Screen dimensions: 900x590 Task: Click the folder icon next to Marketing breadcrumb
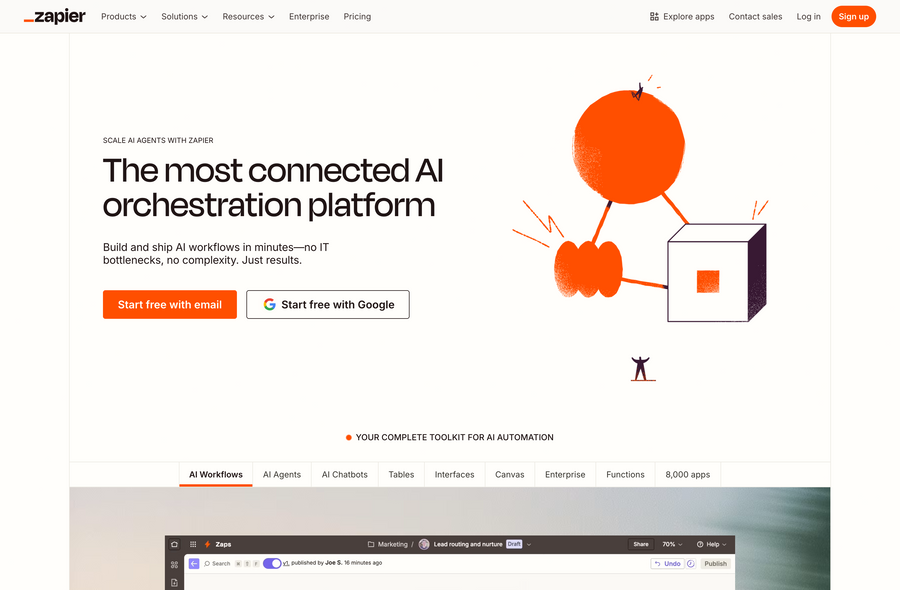click(x=370, y=543)
